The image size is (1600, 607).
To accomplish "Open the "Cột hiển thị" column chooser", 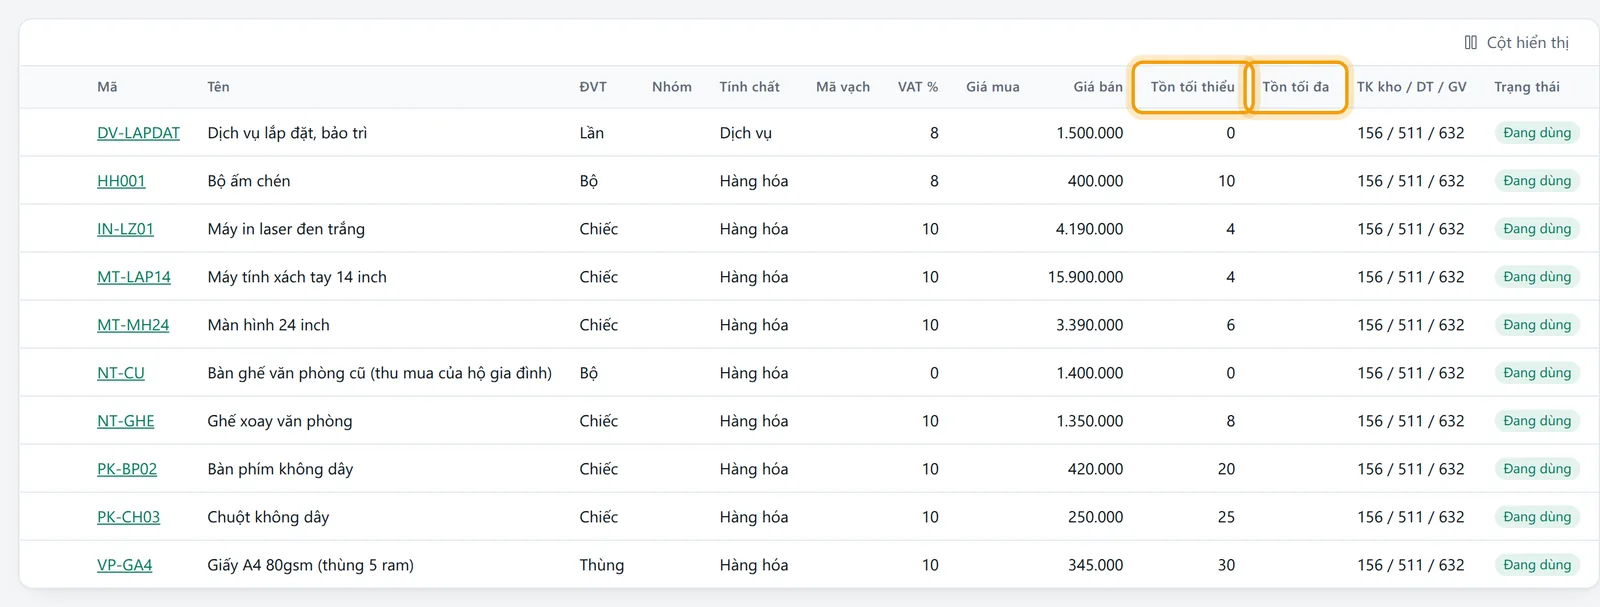I will pos(1516,43).
